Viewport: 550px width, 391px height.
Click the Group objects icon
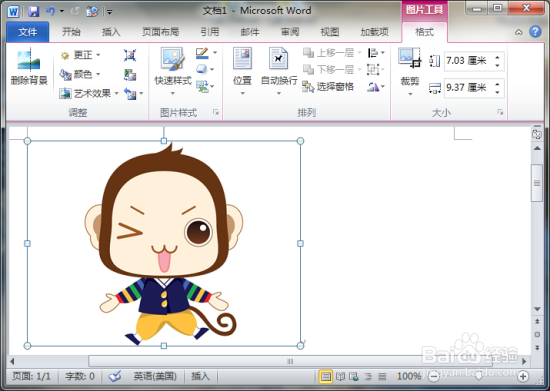pos(373,69)
